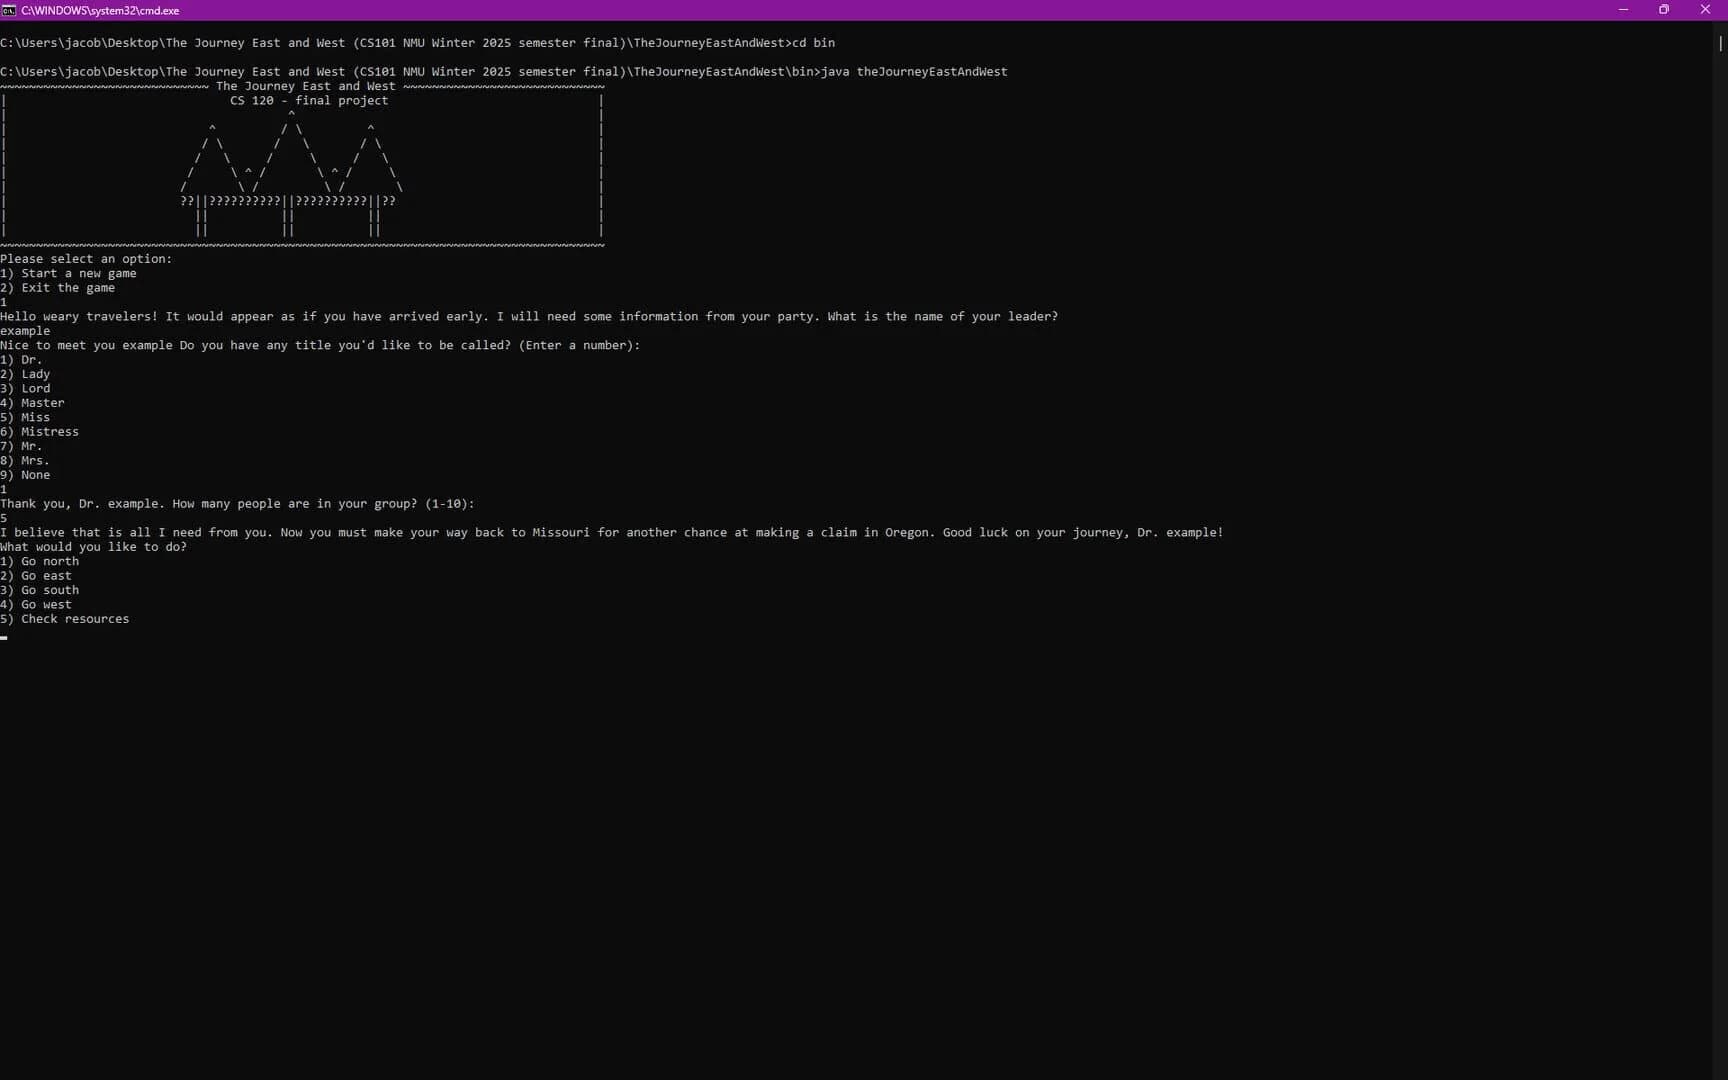The image size is (1728, 1080).
Task: Minimize the cmd.exe window
Action: [1623, 10]
